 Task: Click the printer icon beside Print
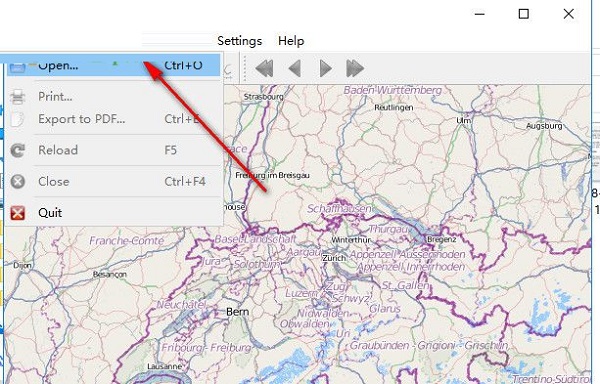coord(18,97)
